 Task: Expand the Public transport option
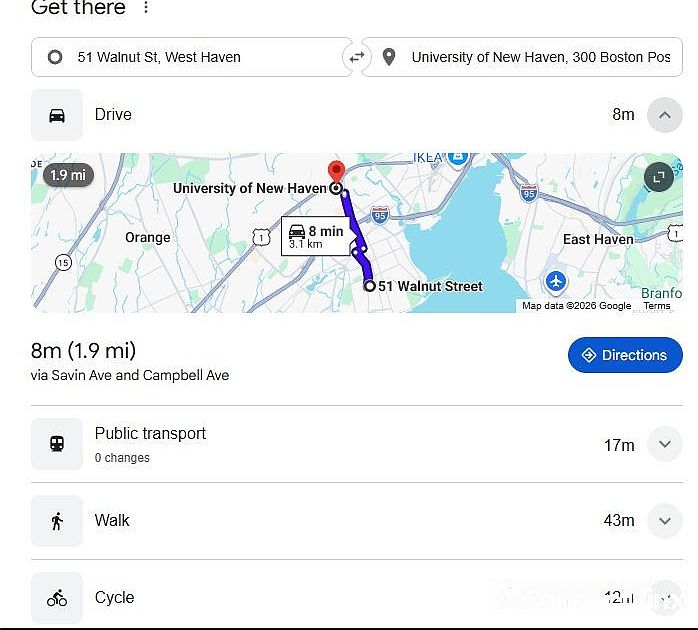tap(665, 444)
